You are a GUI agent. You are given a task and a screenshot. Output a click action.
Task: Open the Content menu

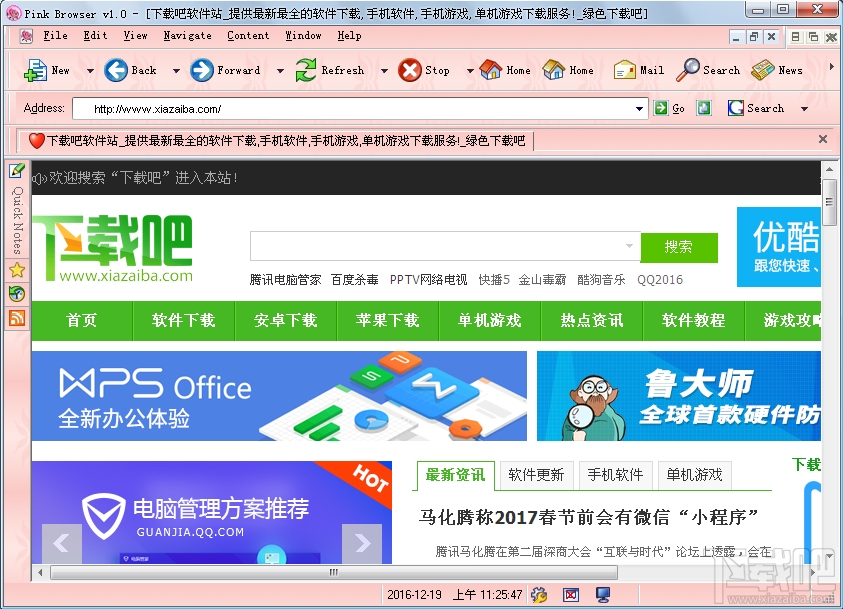(248, 35)
